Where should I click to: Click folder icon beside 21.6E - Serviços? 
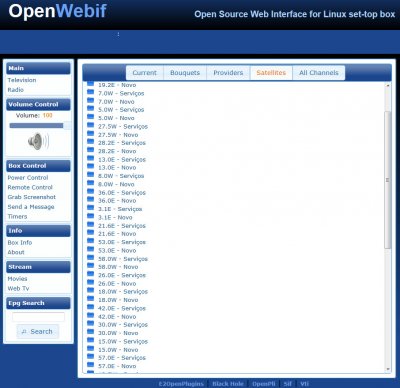pyautogui.click(x=90, y=224)
